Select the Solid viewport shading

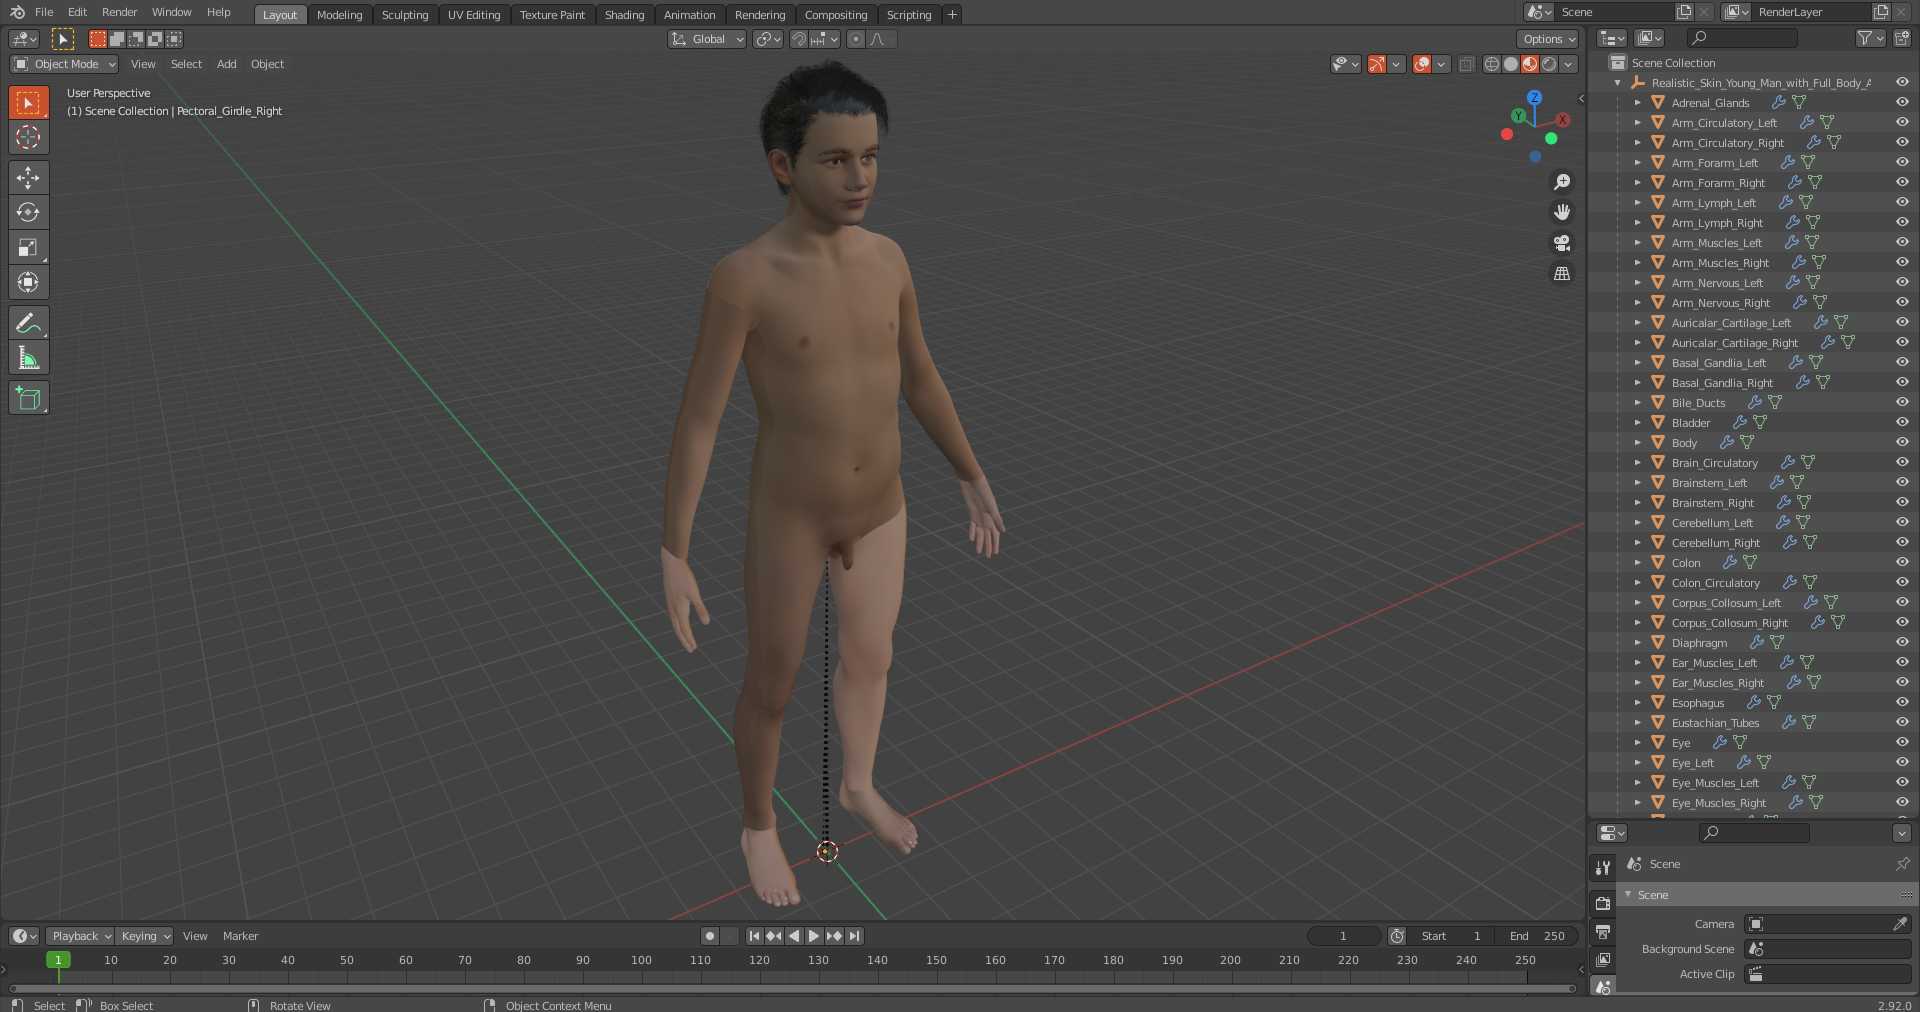click(1511, 64)
